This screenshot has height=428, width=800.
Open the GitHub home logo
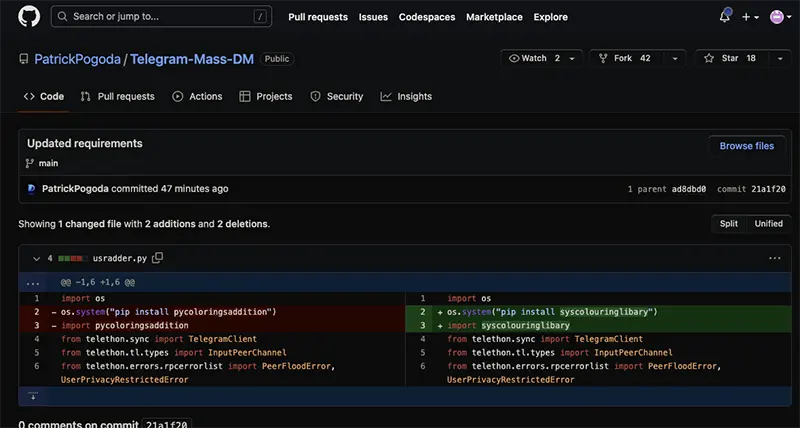(x=29, y=16)
